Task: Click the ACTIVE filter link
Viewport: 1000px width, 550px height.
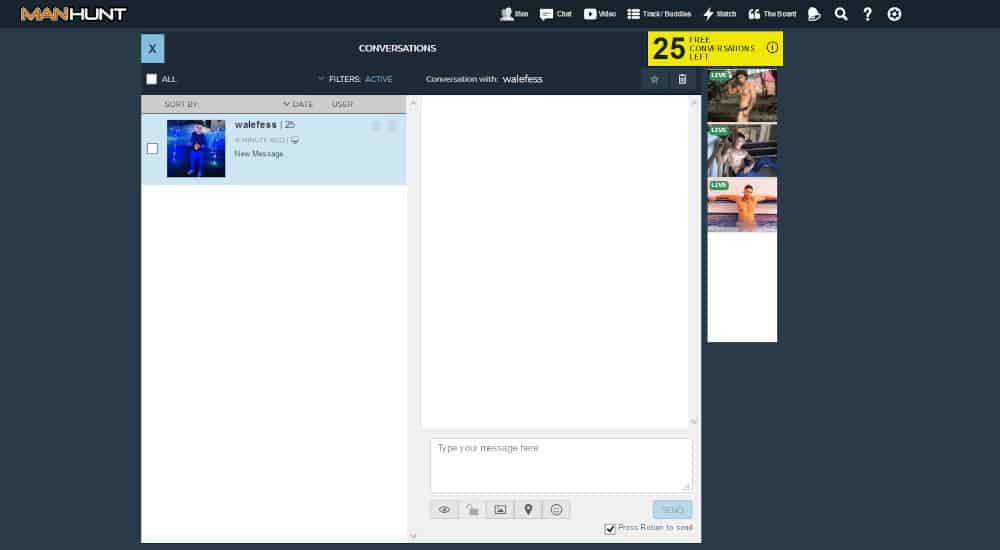Action: (x=379, y=79)
